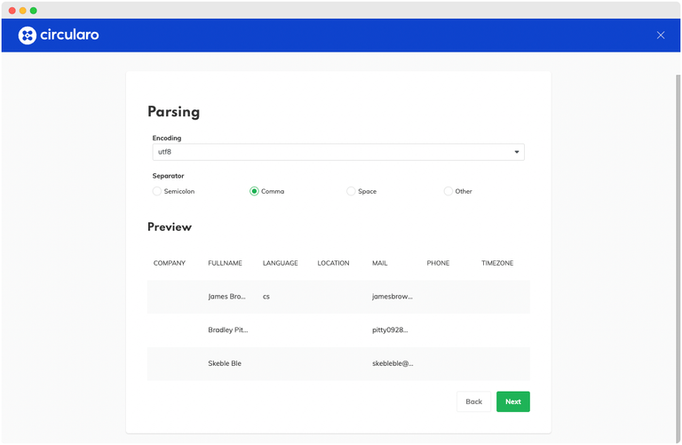
Task: Click the COMPANY column header
Action: point(169,263)
